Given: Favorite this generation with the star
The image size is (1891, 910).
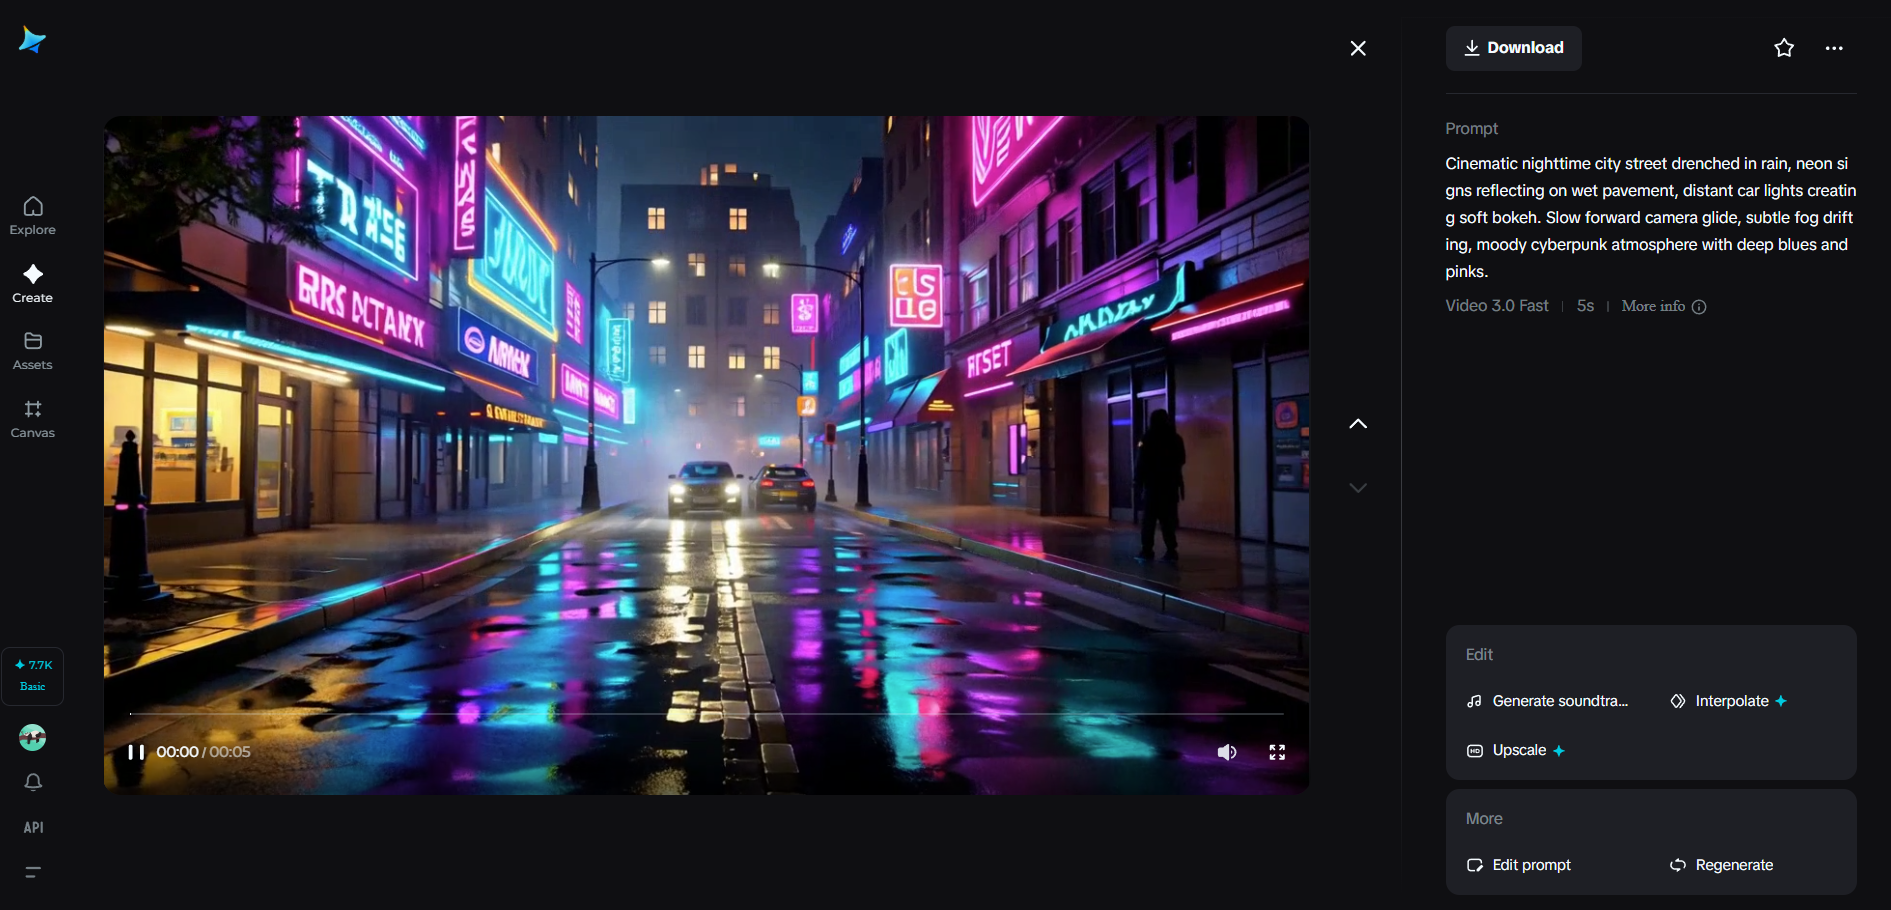Looking at the screenshot, I should [x=1783, y=47].
